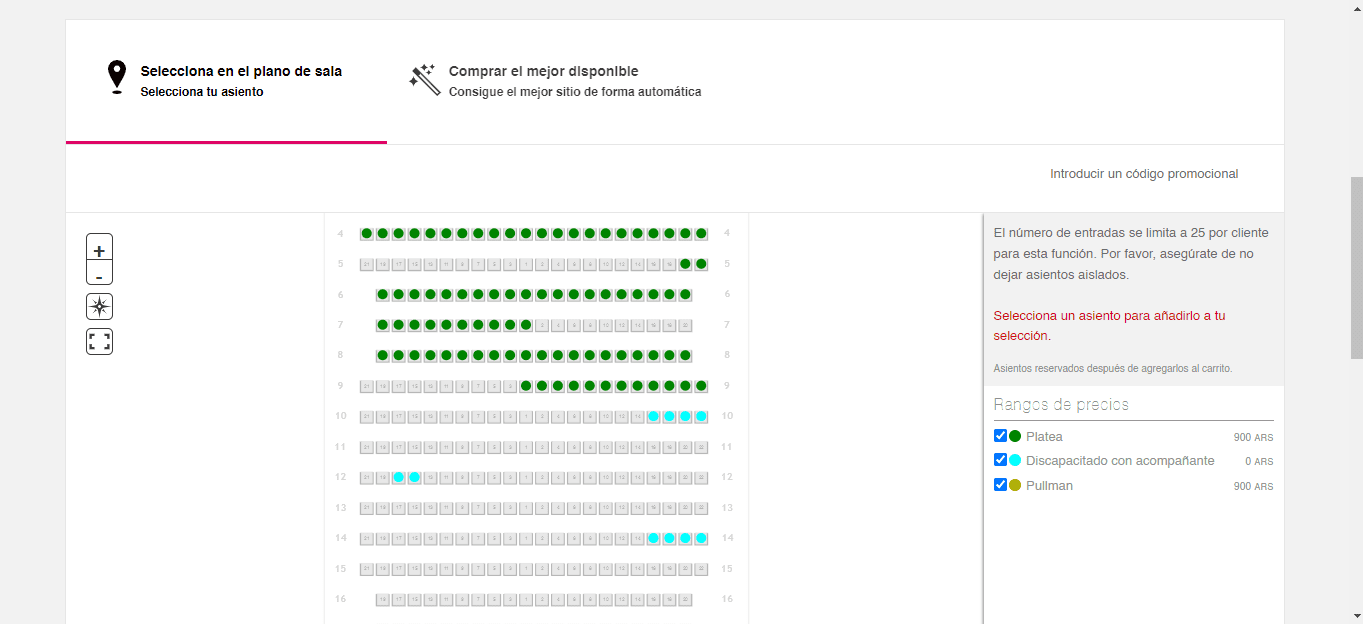Click the location pin icon

click(x=117, y=77)
